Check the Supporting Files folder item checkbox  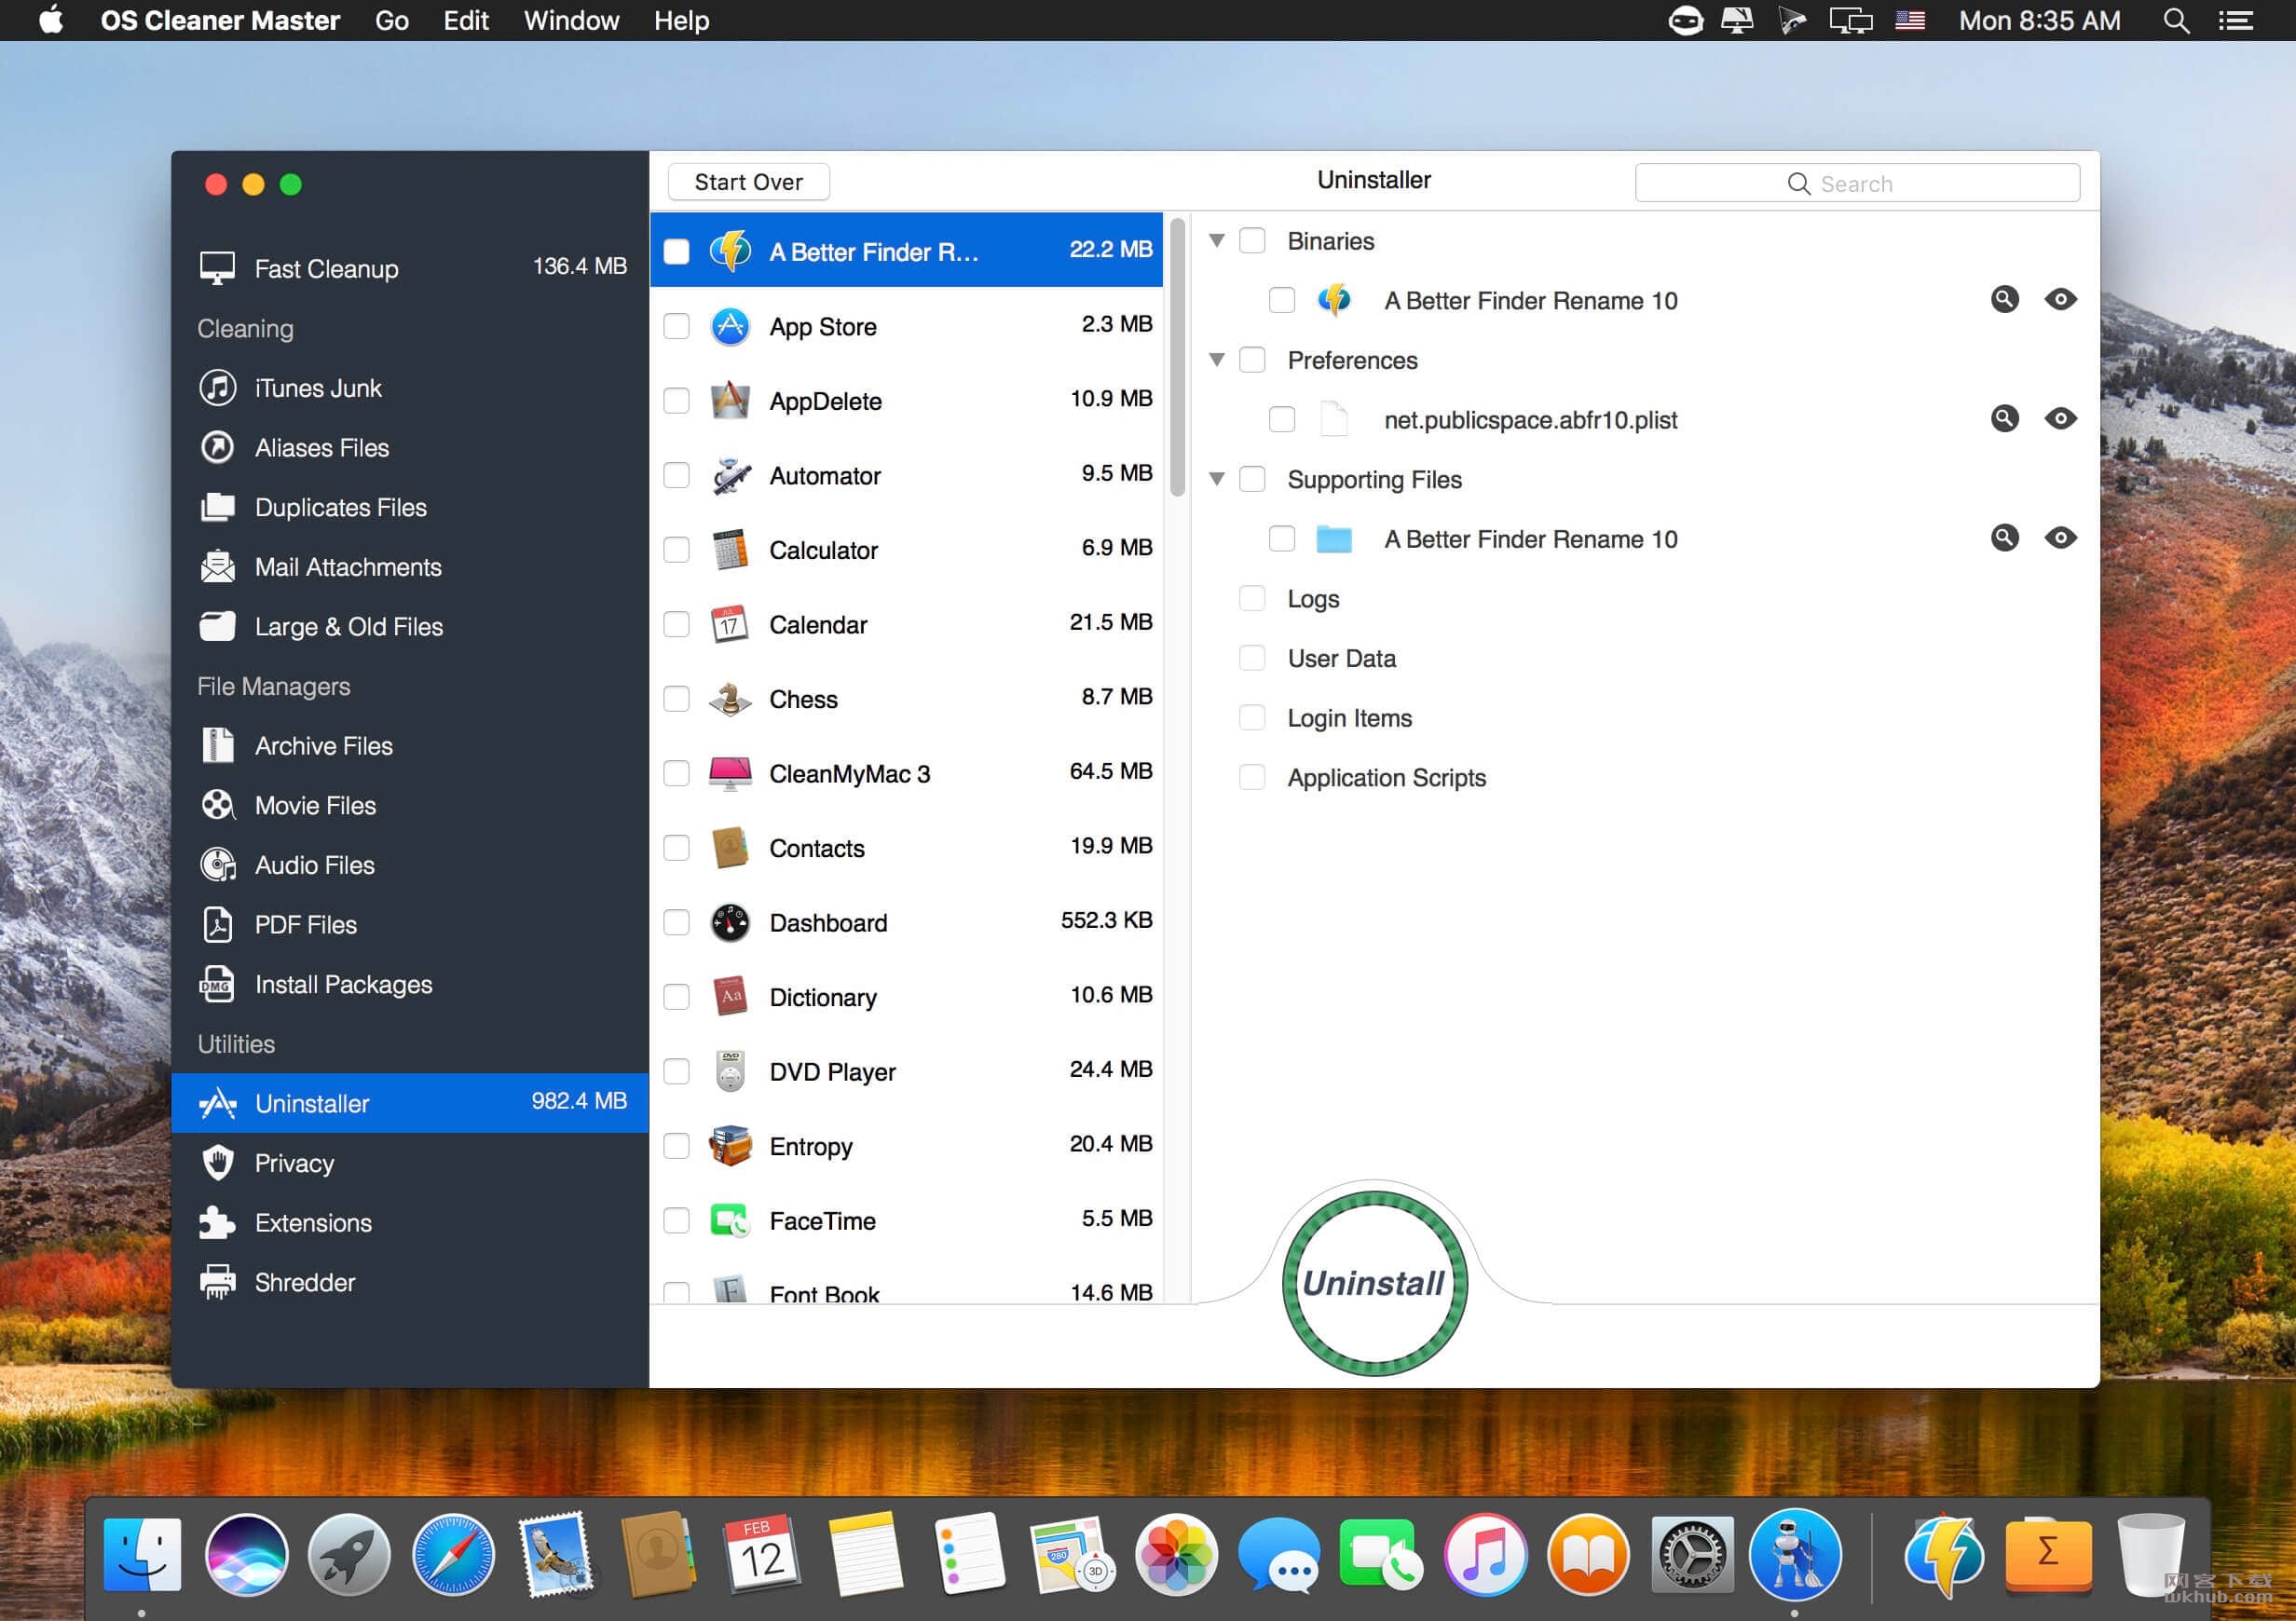click(1282, 539)
